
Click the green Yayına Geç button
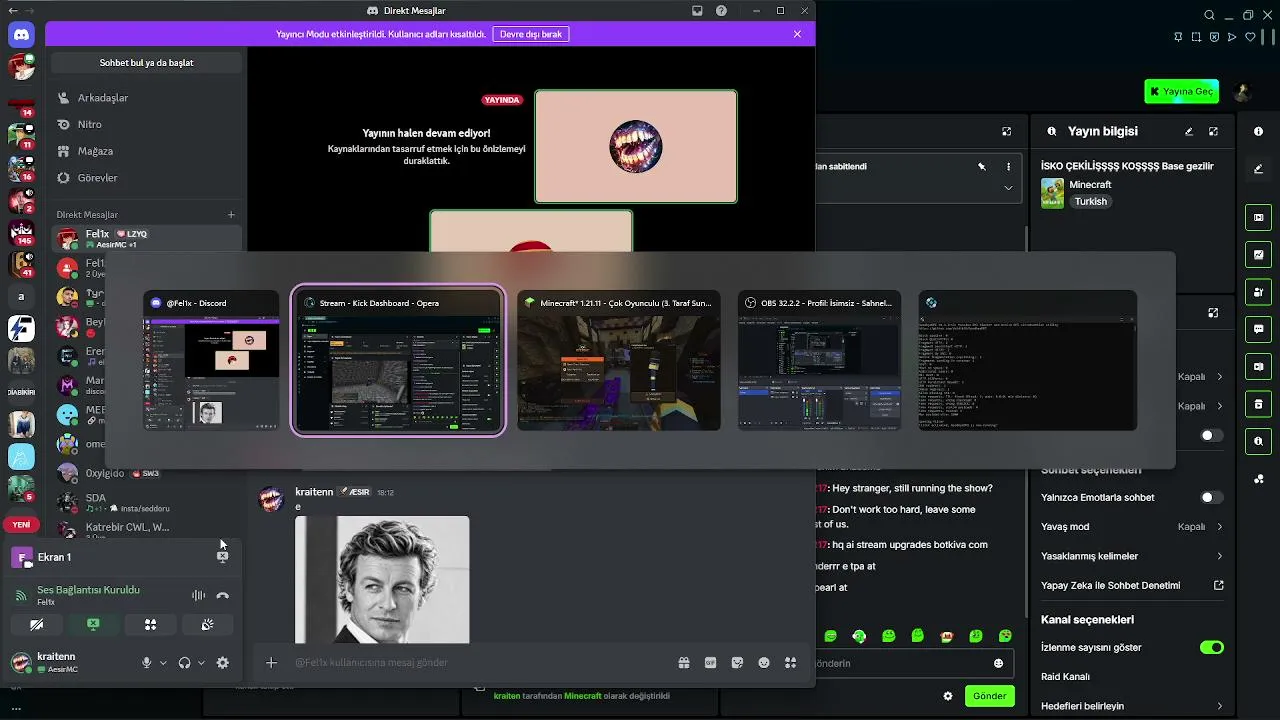(1181, 91)
